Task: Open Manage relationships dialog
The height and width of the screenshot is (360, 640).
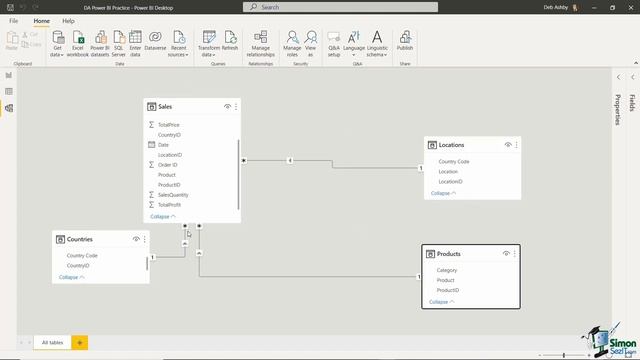Action: (260, 44)
